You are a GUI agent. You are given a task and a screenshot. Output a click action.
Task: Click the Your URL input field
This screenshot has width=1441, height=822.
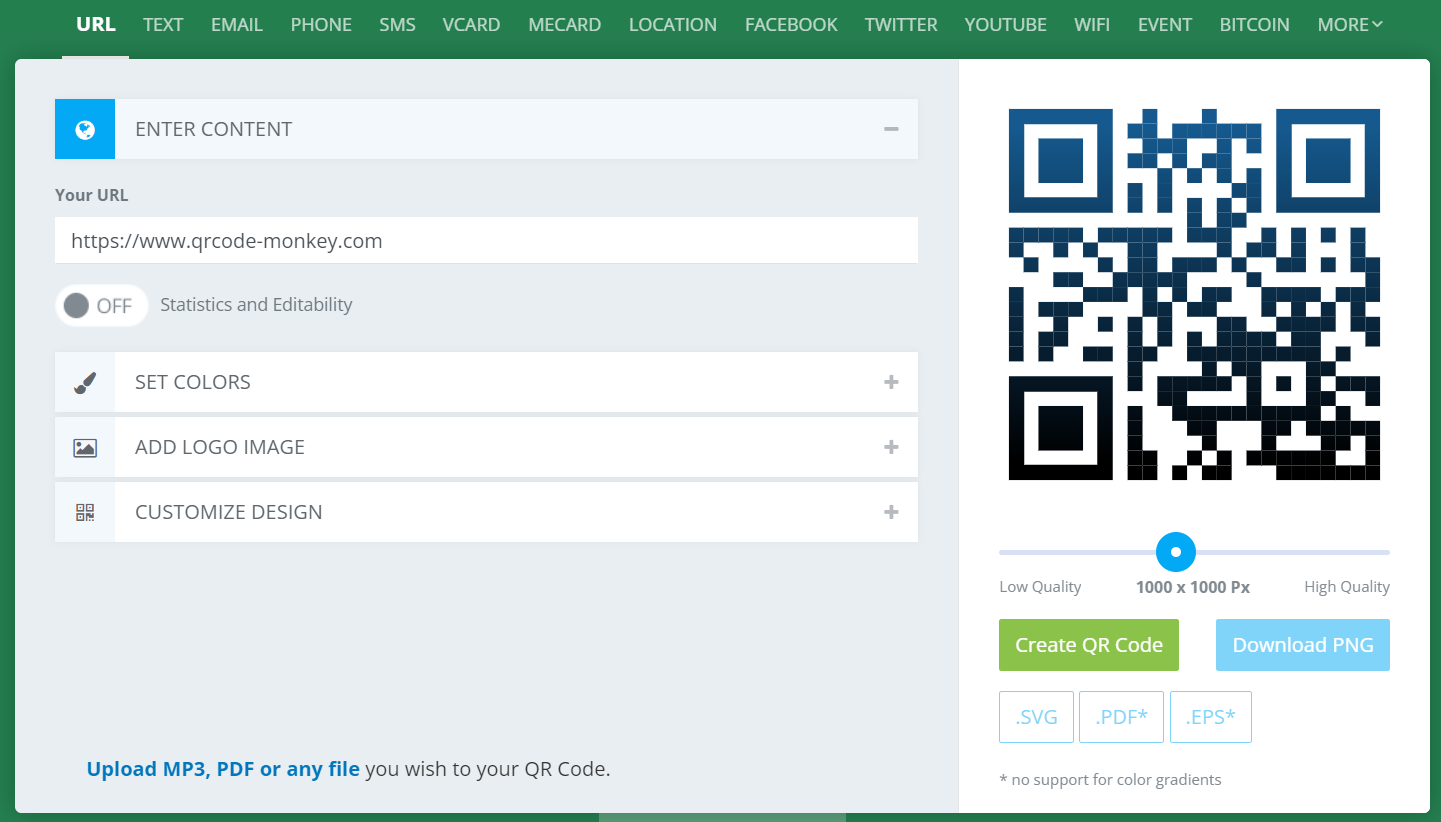pyautogui.click(x=486, y=241)
